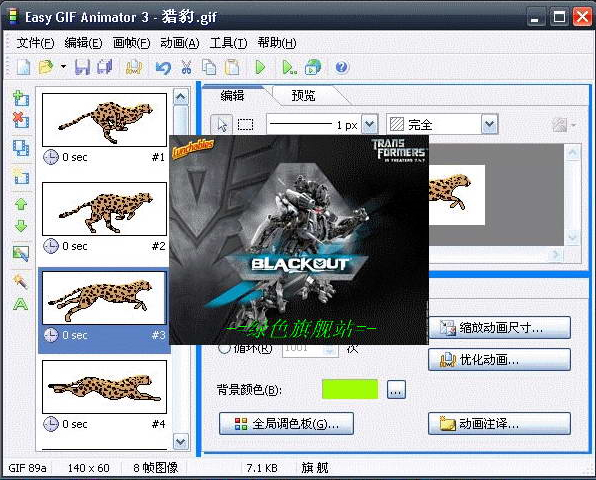Click the optimize animation toolbar icon
596x480 pixels.
[134, 67]
